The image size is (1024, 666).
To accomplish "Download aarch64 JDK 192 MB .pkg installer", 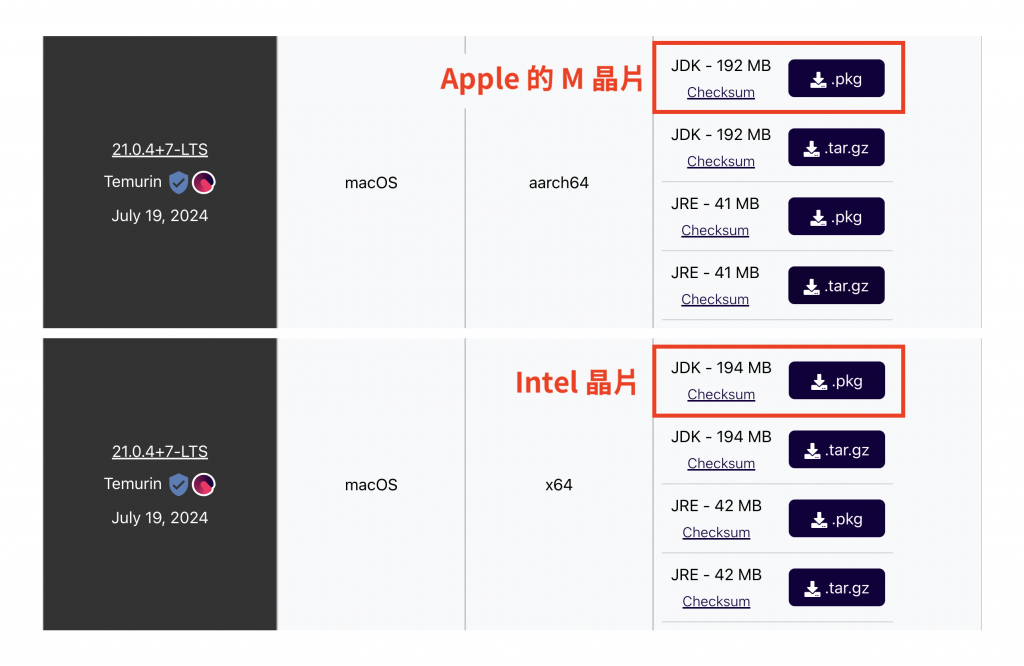I will pyautogui.click(x=836, y=78).
